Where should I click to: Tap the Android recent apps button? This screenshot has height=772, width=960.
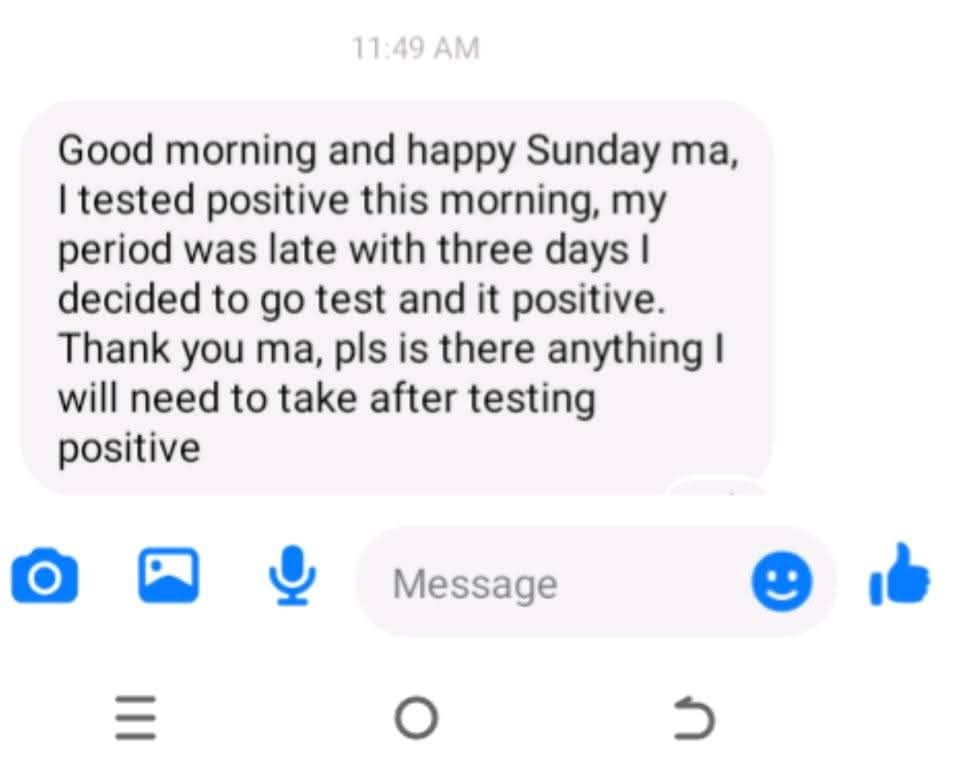pos(136,718)
